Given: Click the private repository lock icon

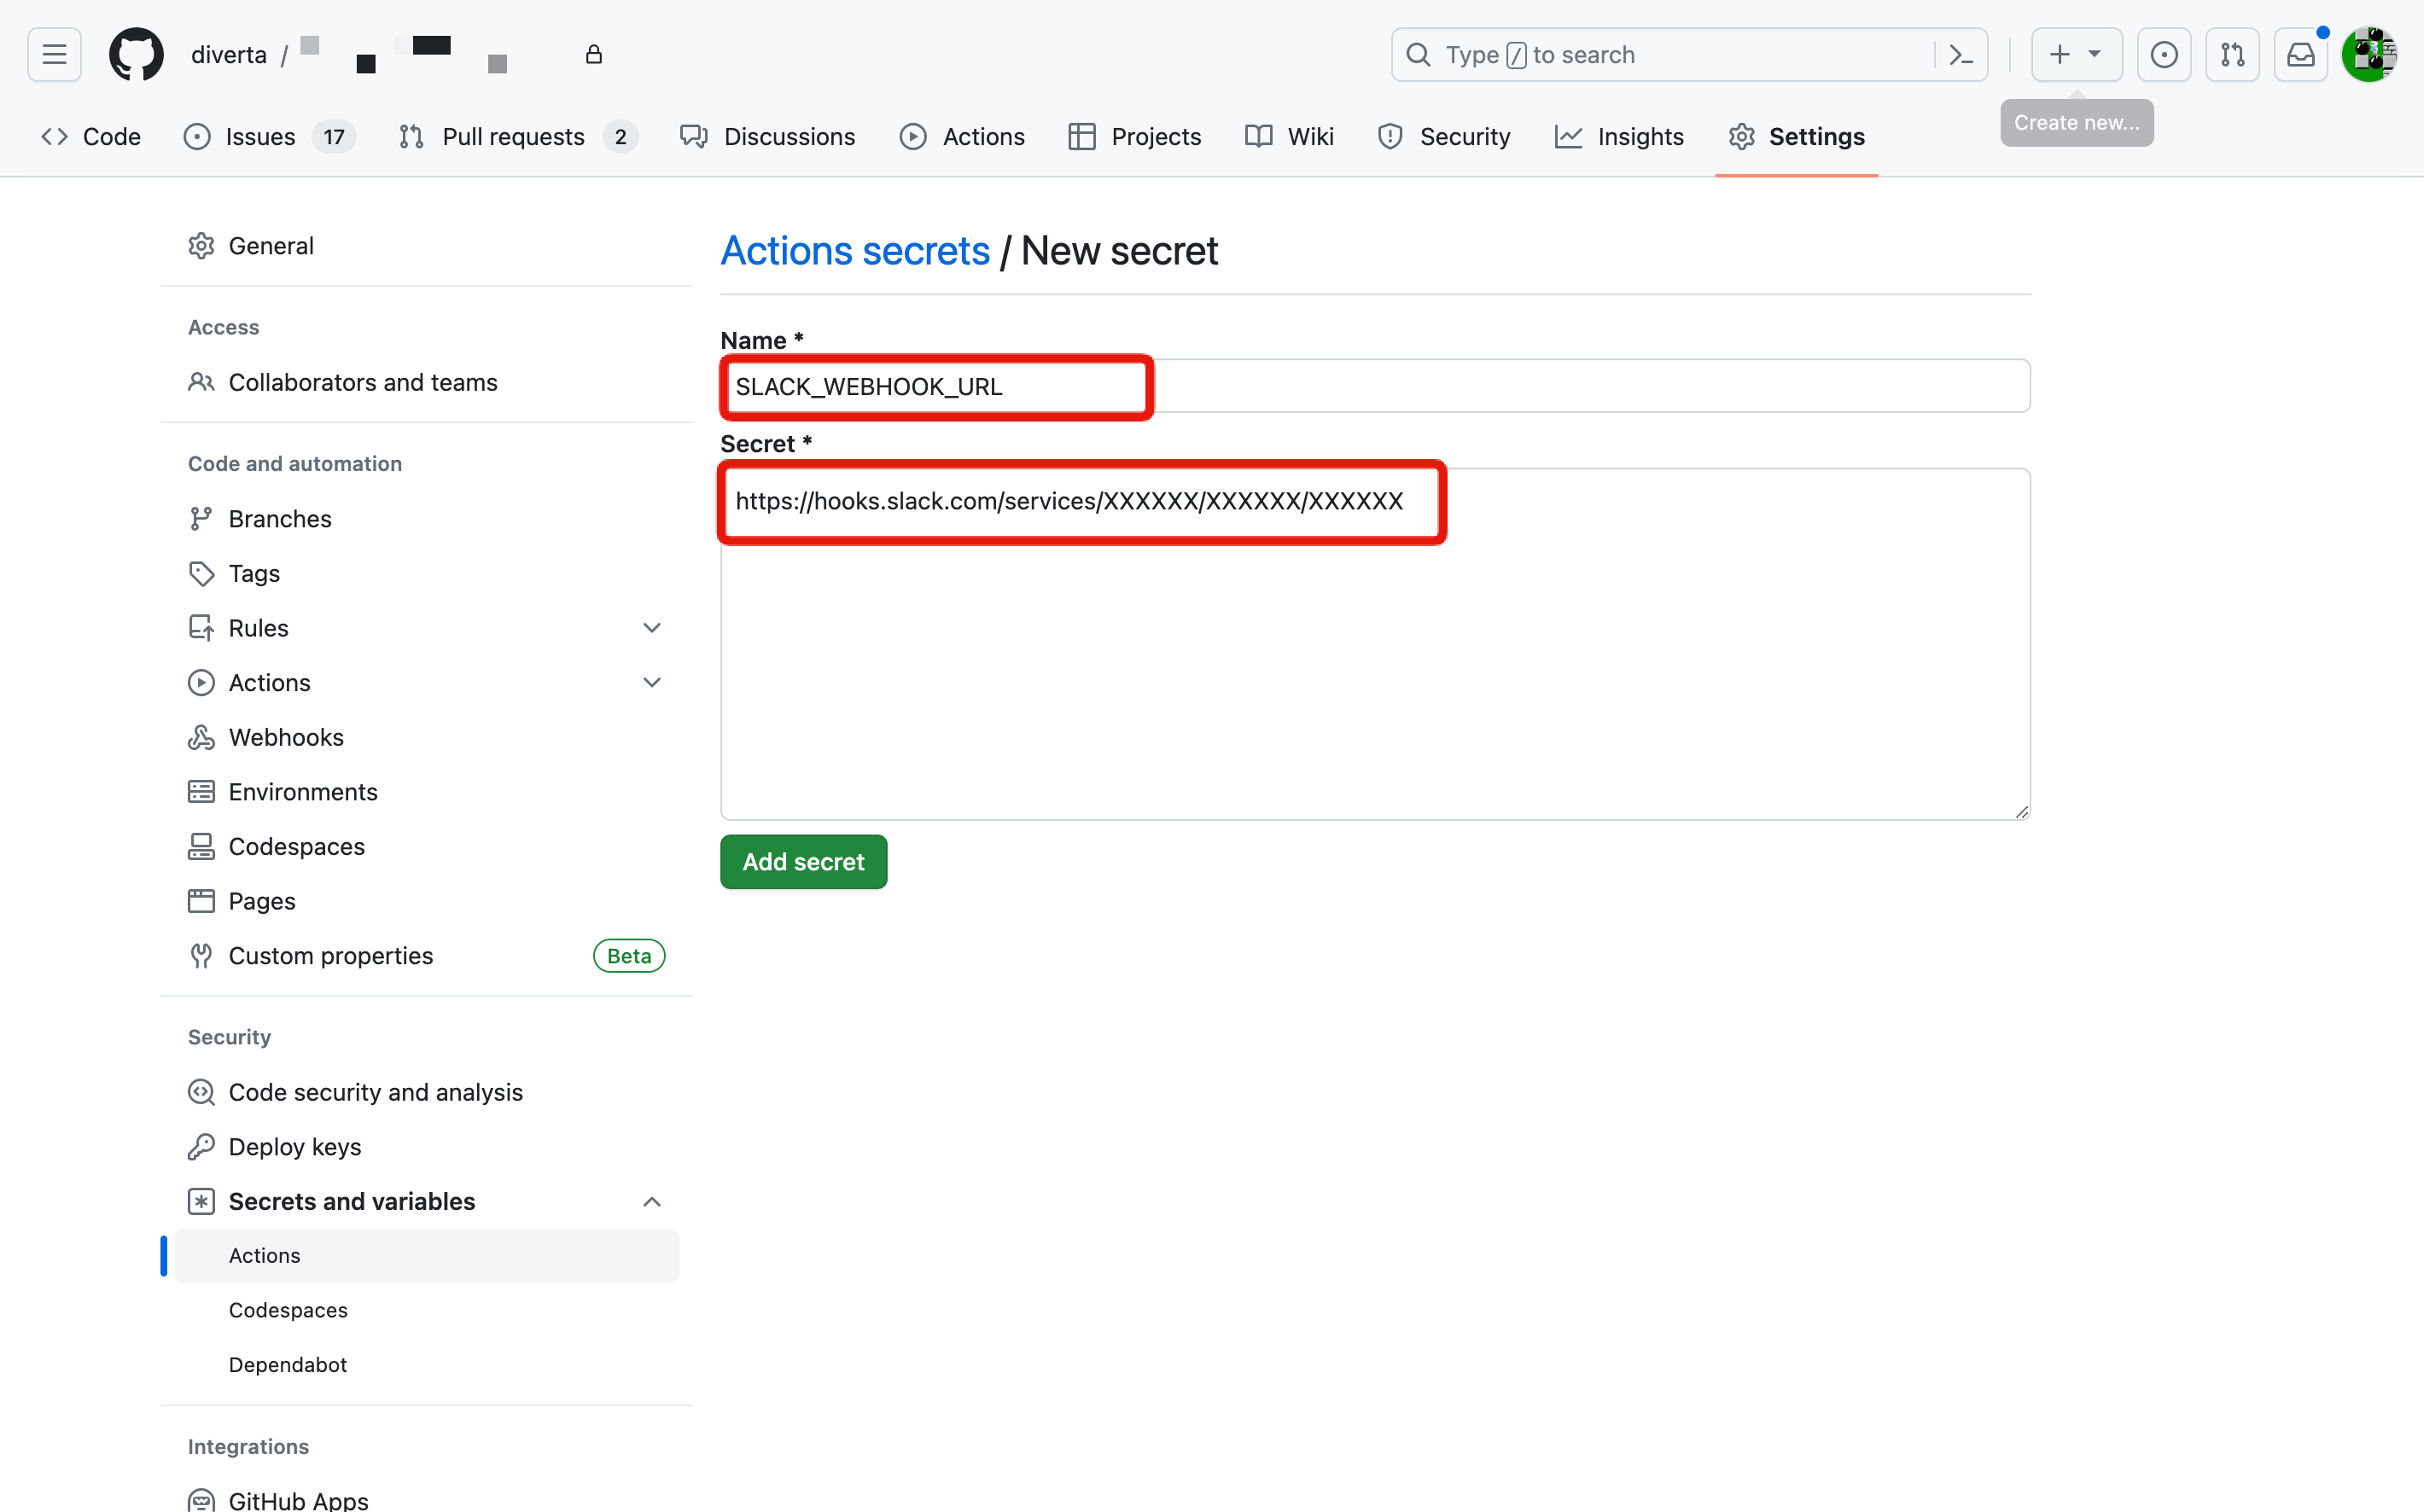Looking at the screenshot, I should point(594,54).
